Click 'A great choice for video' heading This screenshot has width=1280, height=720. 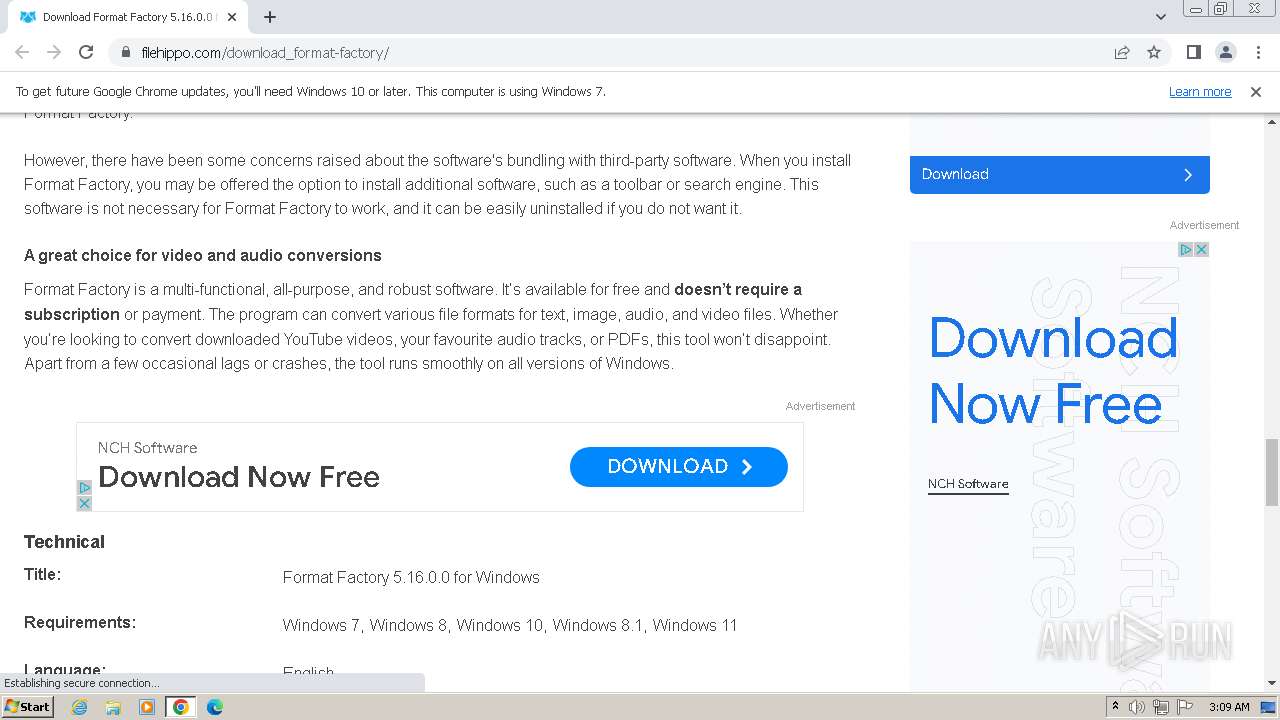[203, 255]
